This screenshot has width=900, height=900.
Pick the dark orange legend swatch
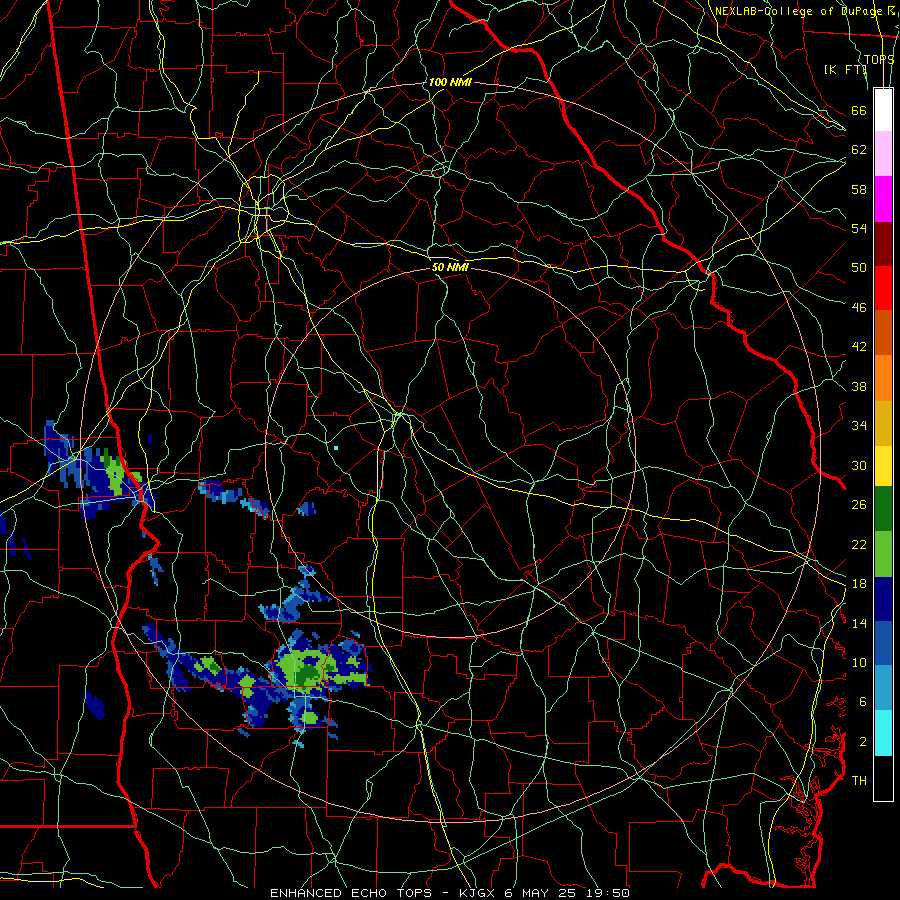click(883, 332)
